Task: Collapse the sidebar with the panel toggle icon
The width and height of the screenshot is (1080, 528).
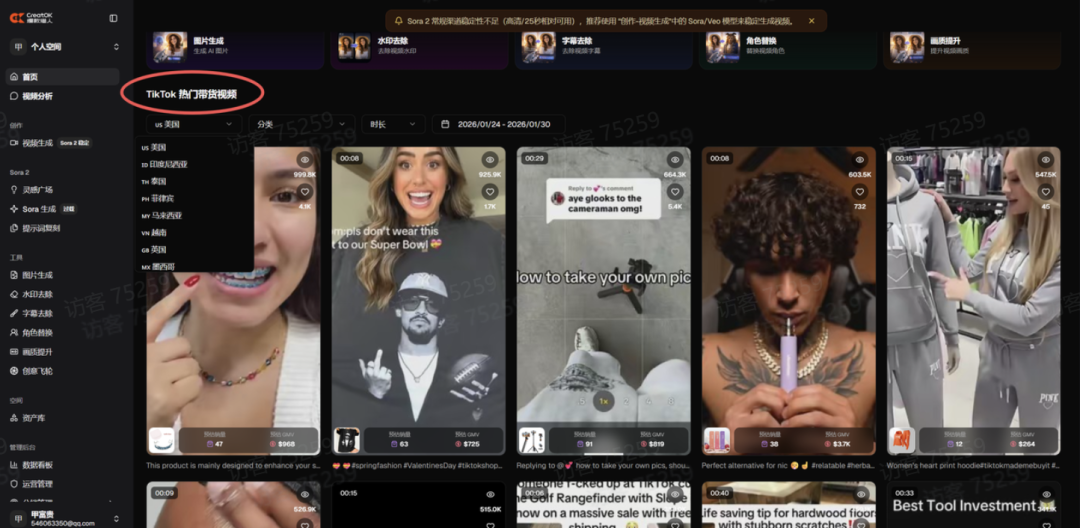Action: click(x=114, y=19)
